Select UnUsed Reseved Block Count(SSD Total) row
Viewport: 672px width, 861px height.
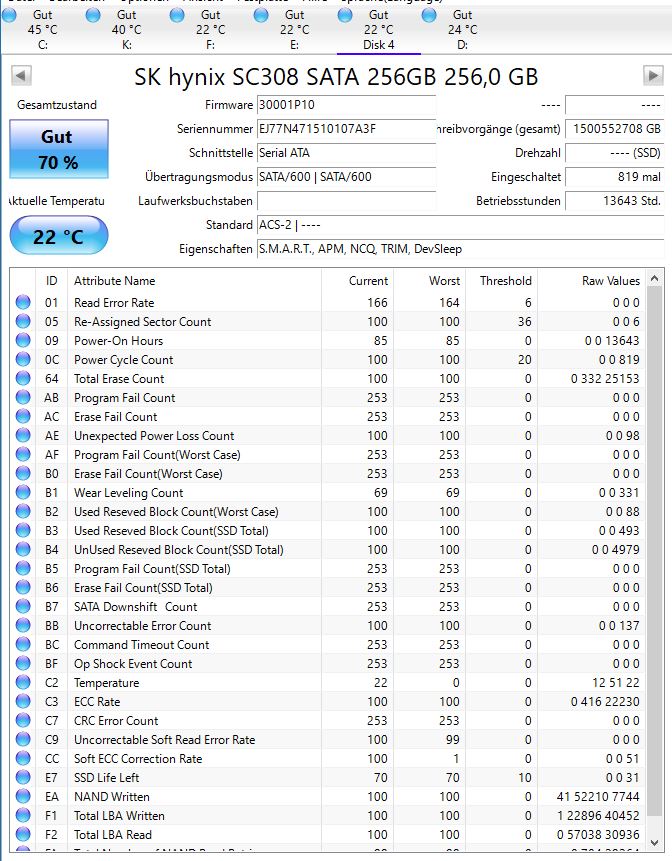[328, 550]
